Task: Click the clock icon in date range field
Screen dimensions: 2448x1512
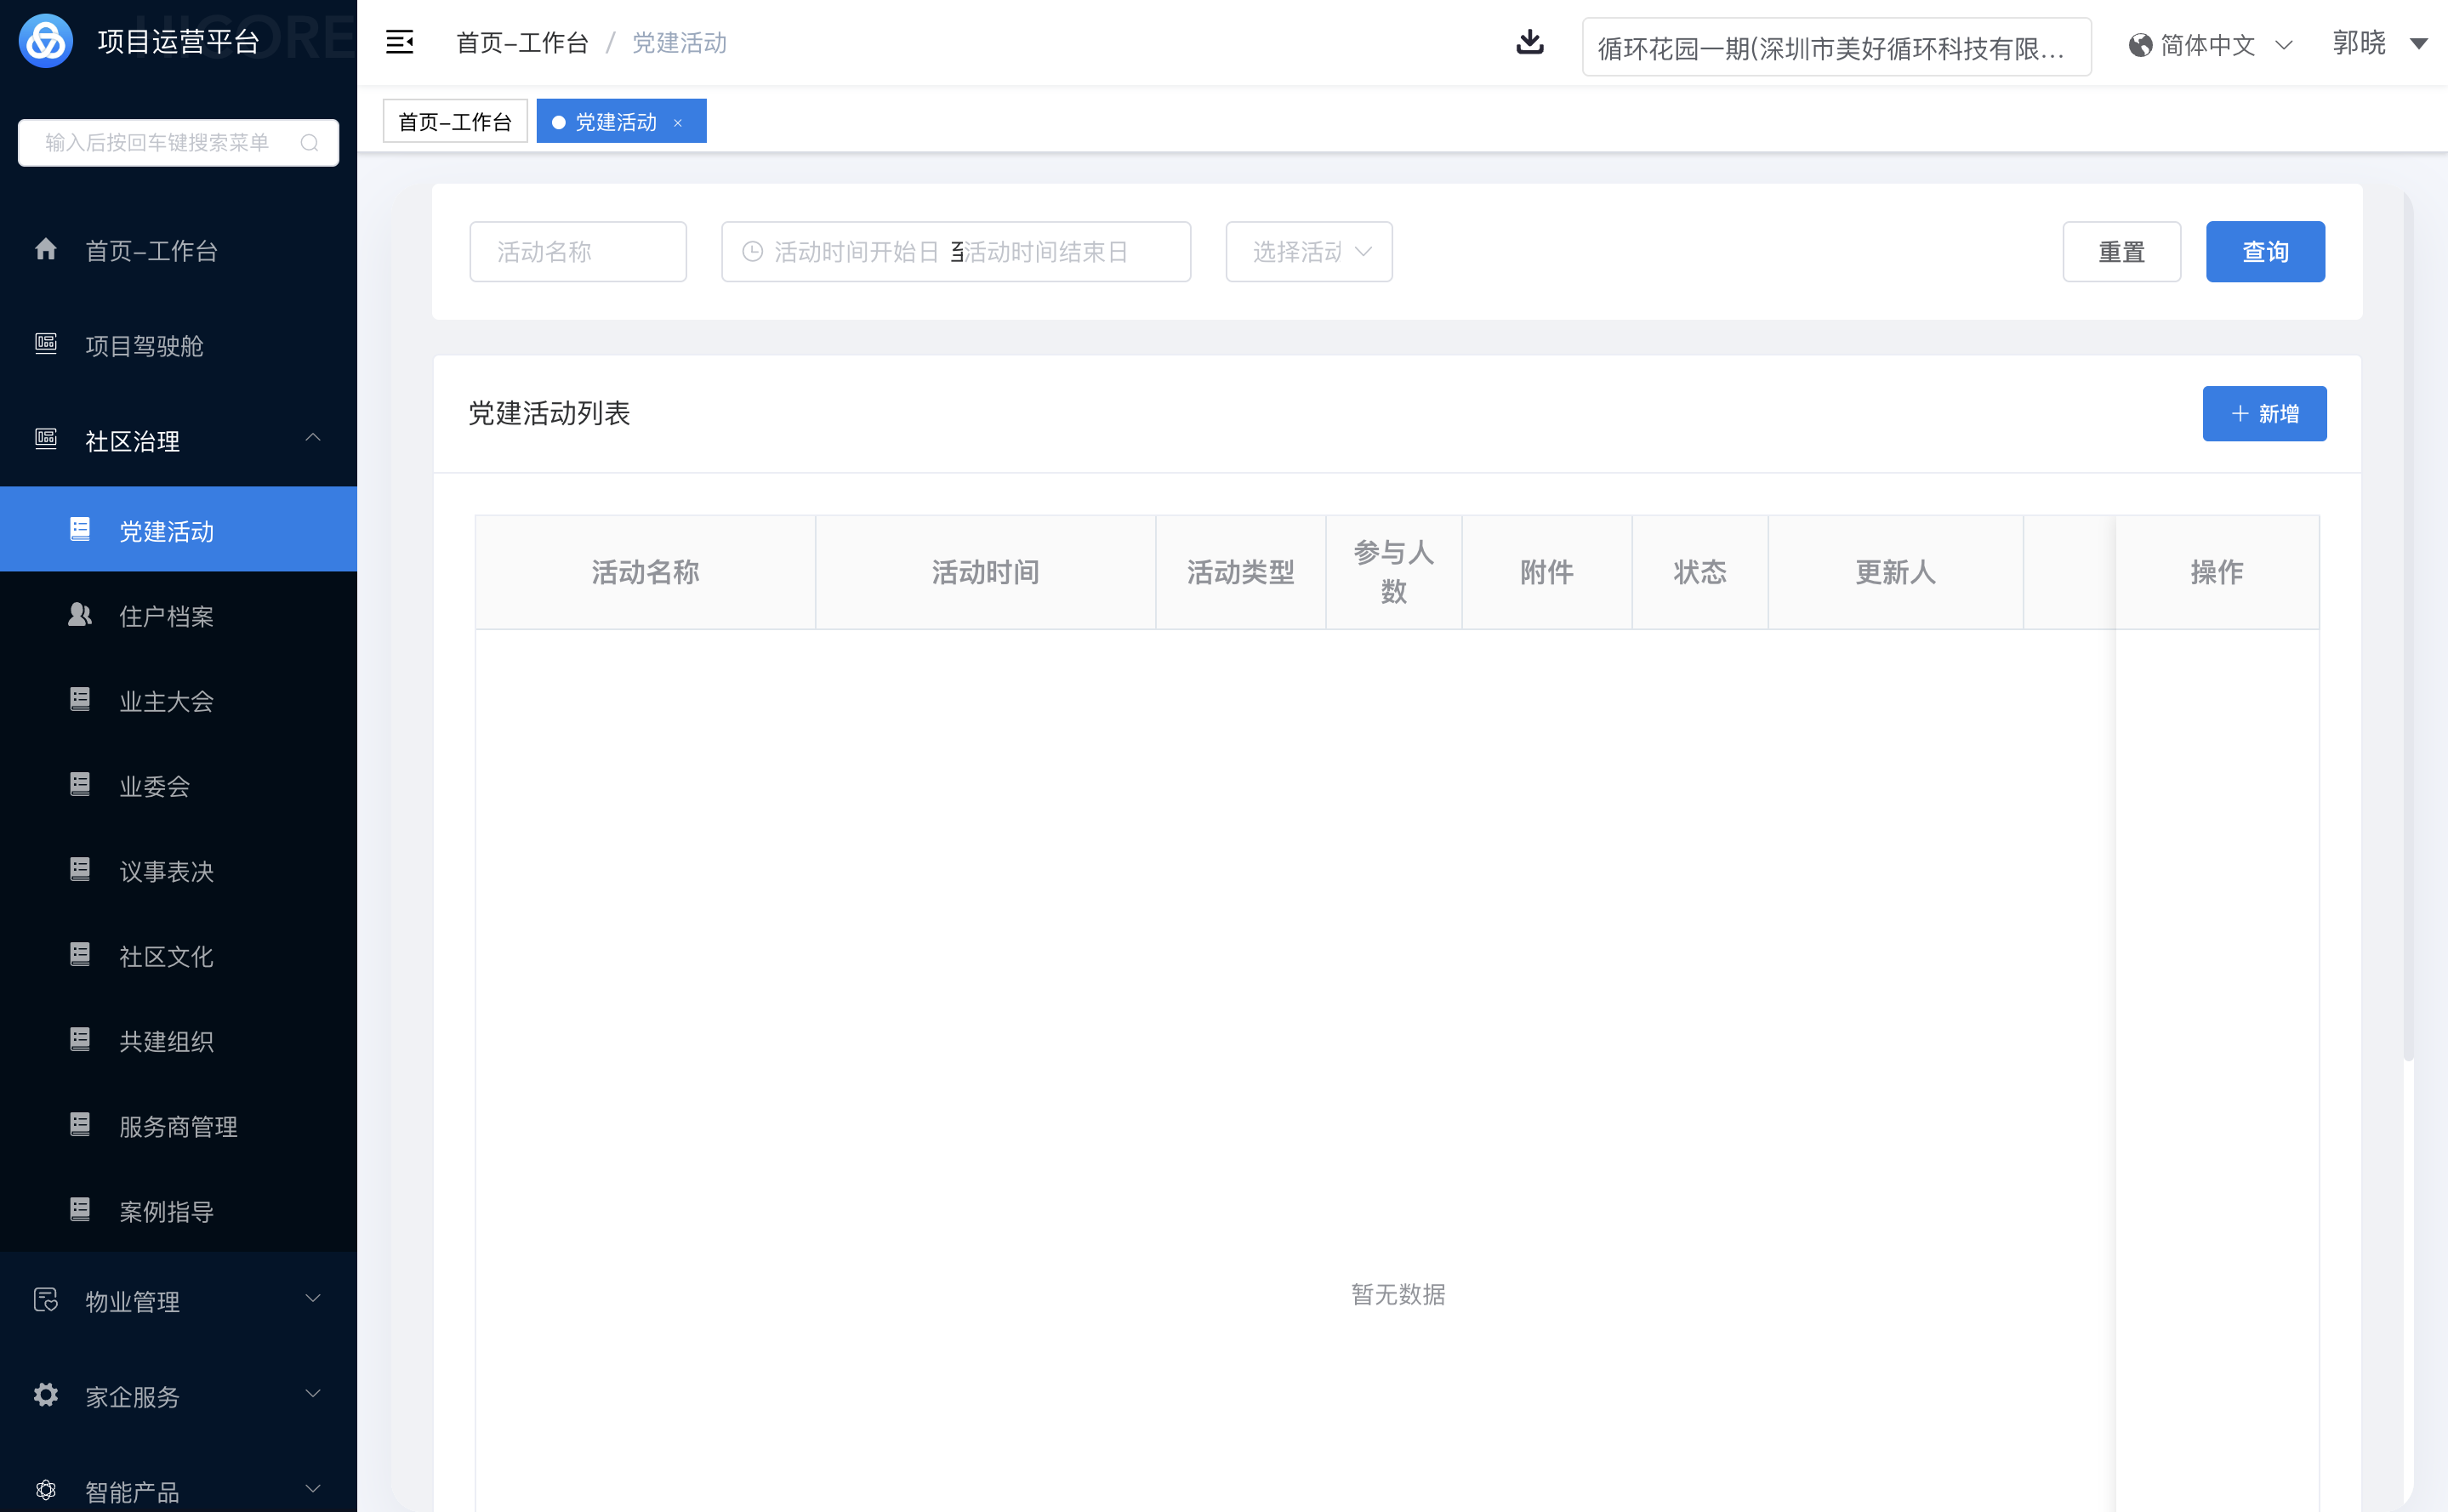Action: (x=752, y=252)
